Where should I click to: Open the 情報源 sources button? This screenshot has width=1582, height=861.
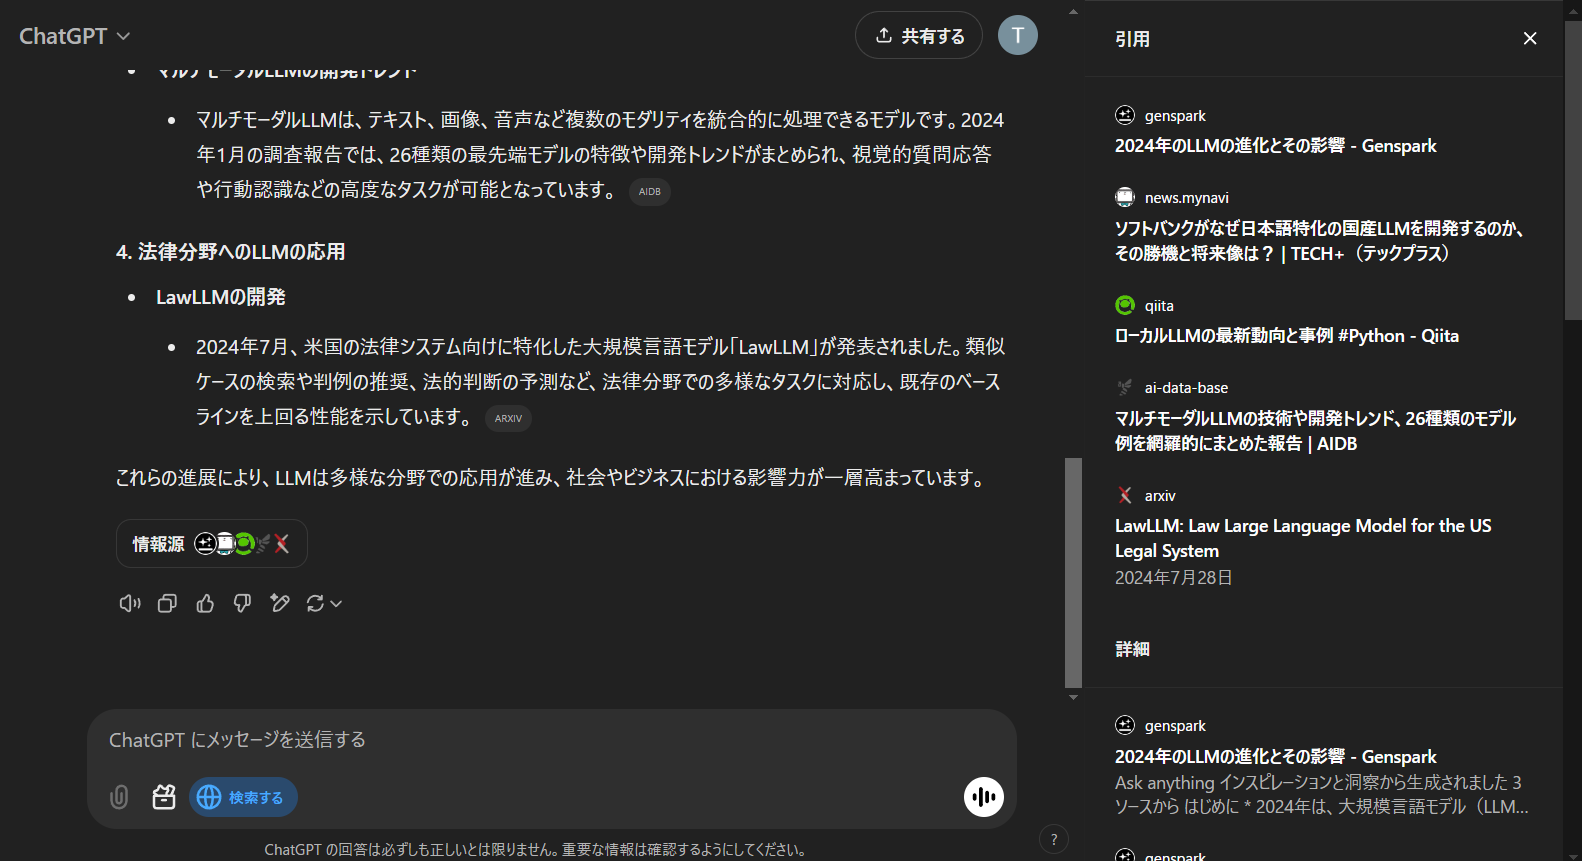point(212,544)
